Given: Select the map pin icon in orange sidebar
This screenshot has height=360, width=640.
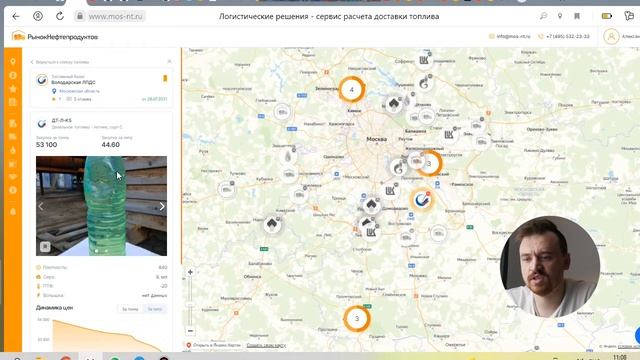Looking at the screenshot, I should click(13, 62).
